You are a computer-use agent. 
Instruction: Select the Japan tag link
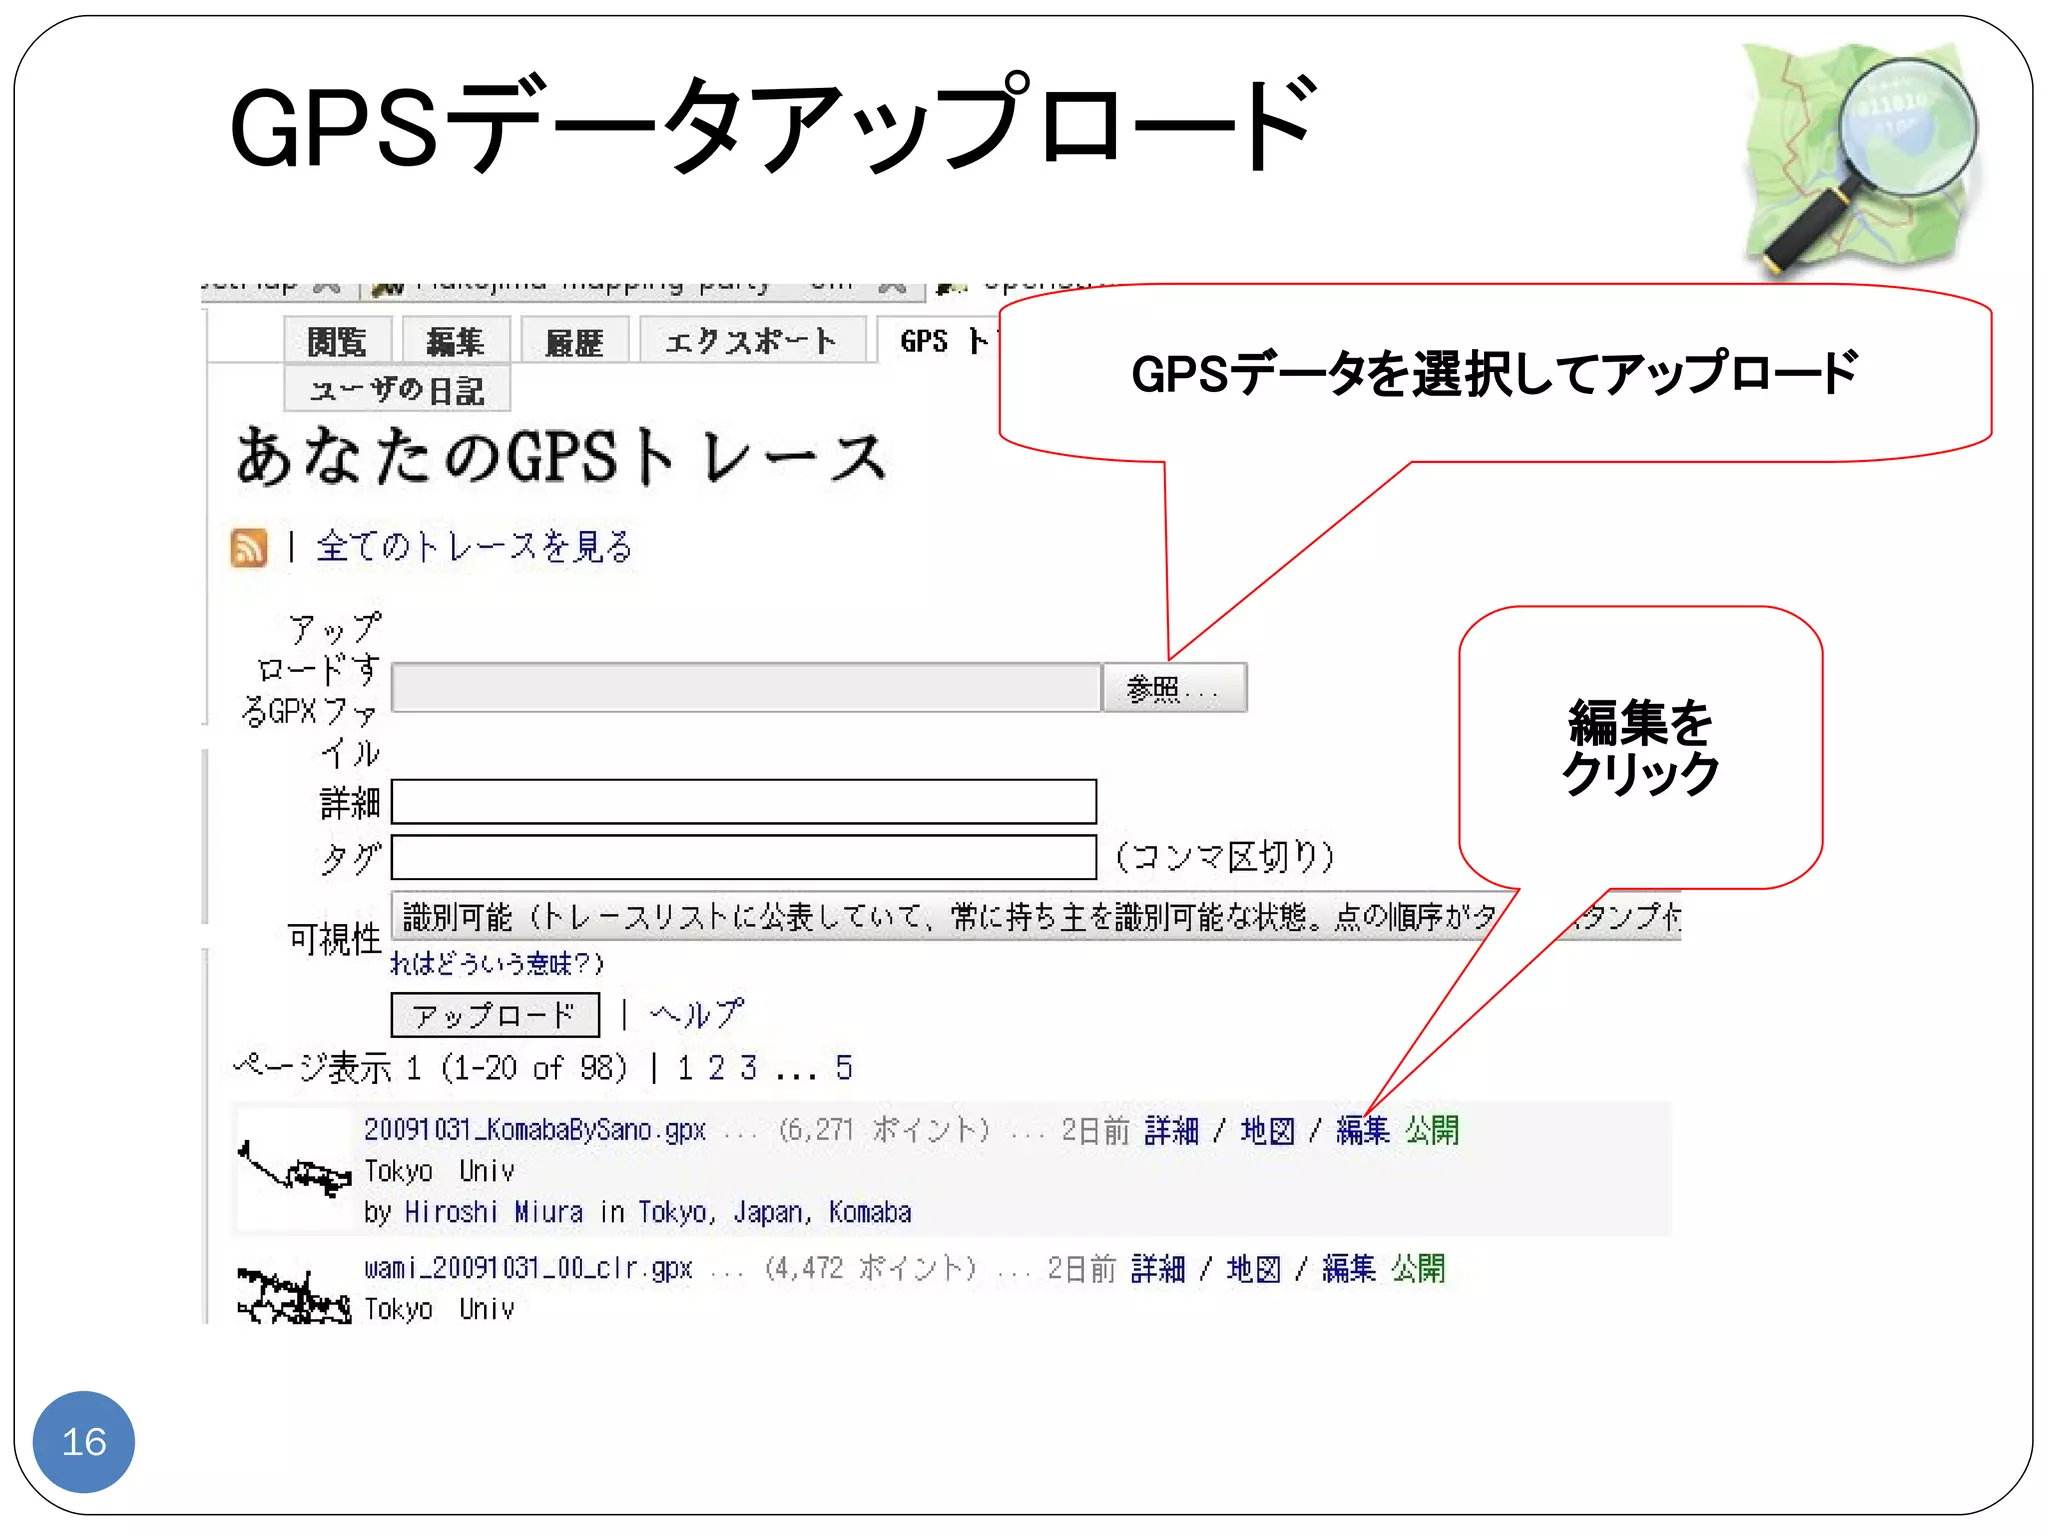tap(766, 1212)
